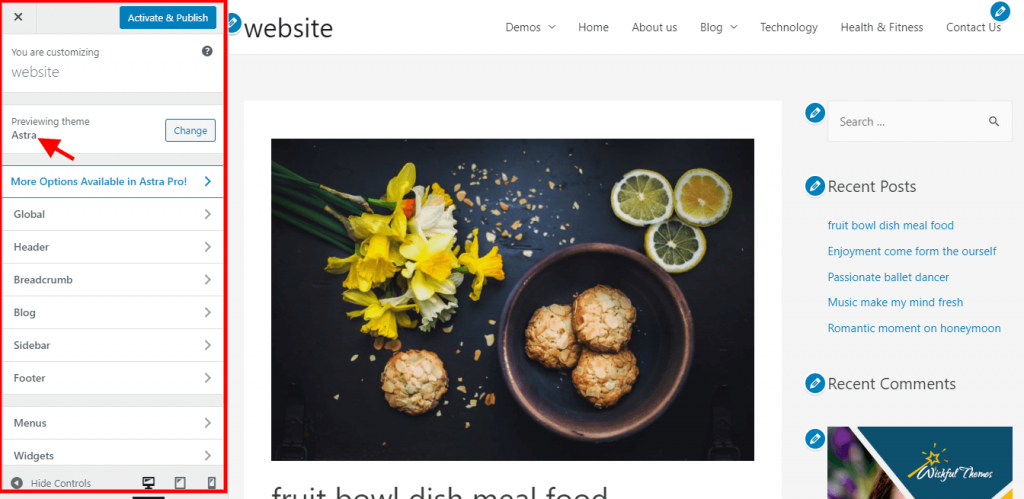Open the Sidebar customizer section
This screenshot has width=1024, height=499.
113,345
